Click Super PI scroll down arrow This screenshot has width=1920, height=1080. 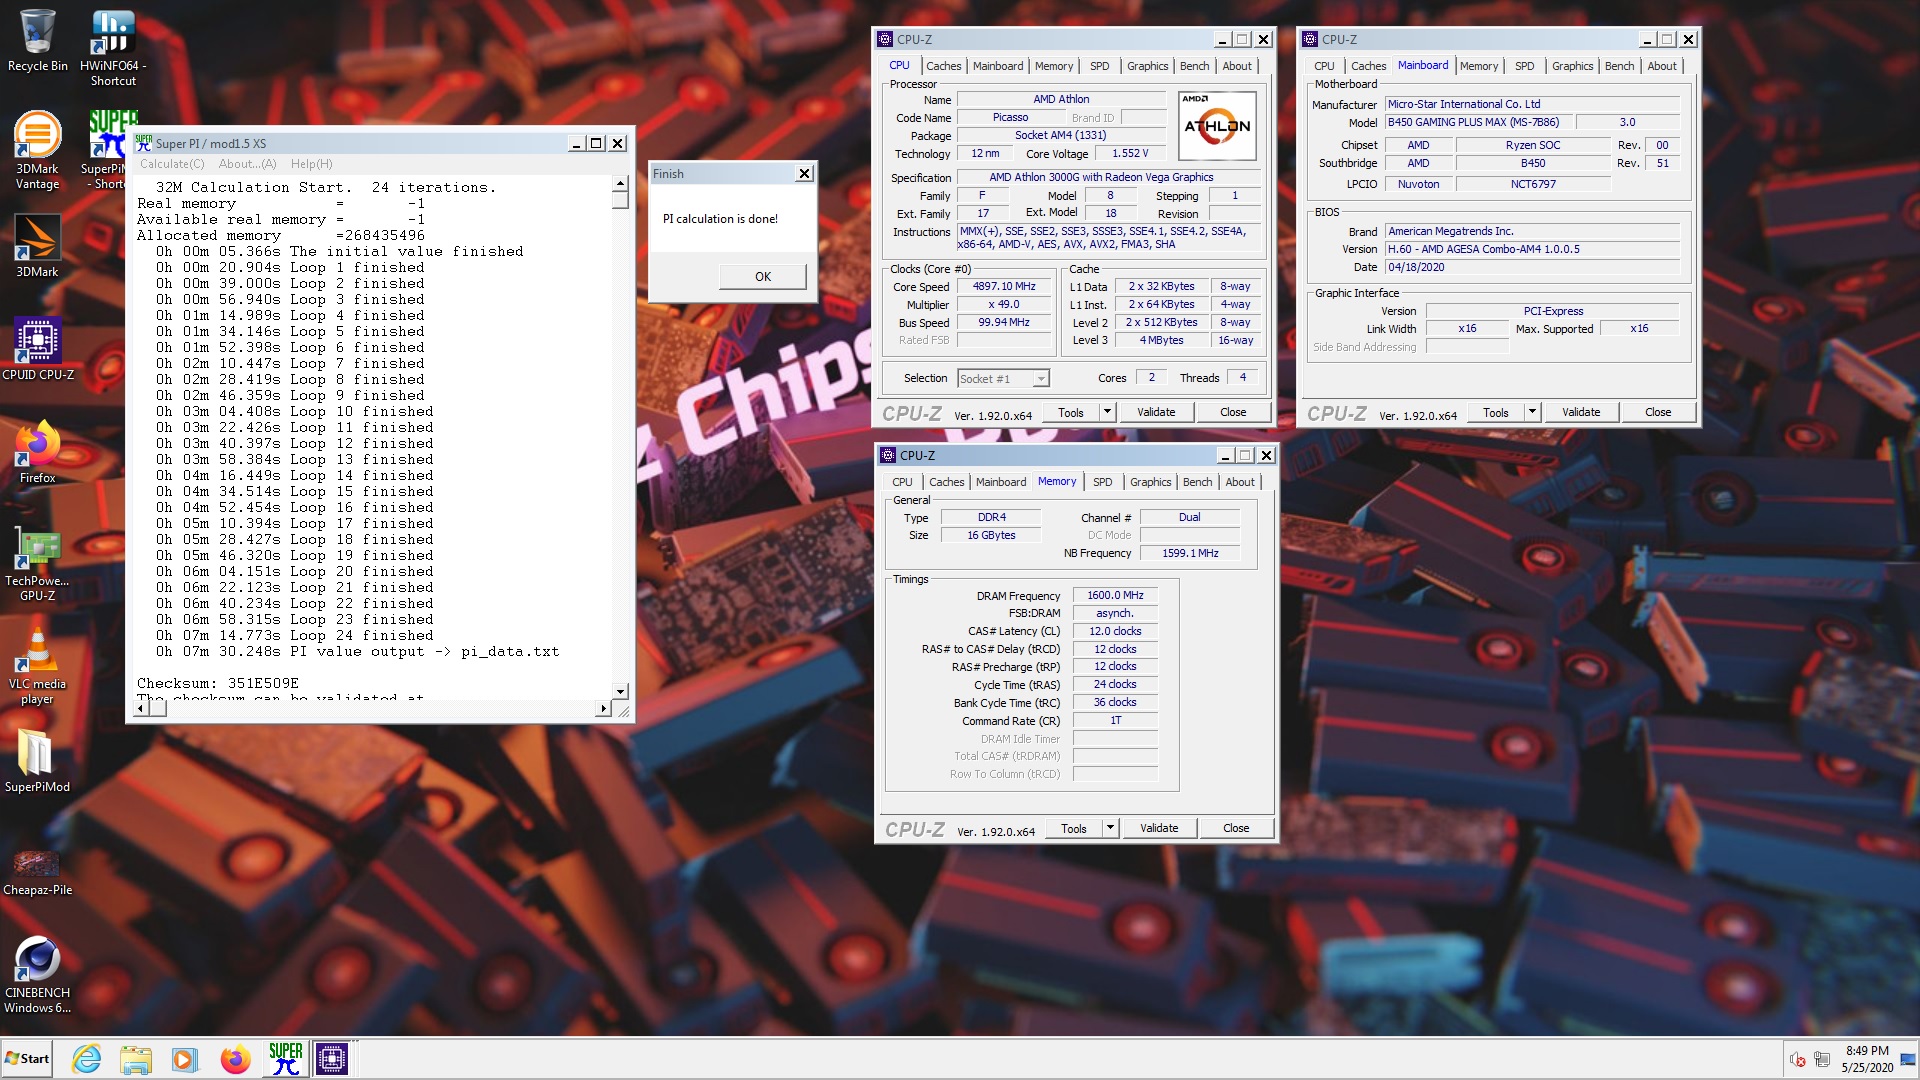point(620,691)
